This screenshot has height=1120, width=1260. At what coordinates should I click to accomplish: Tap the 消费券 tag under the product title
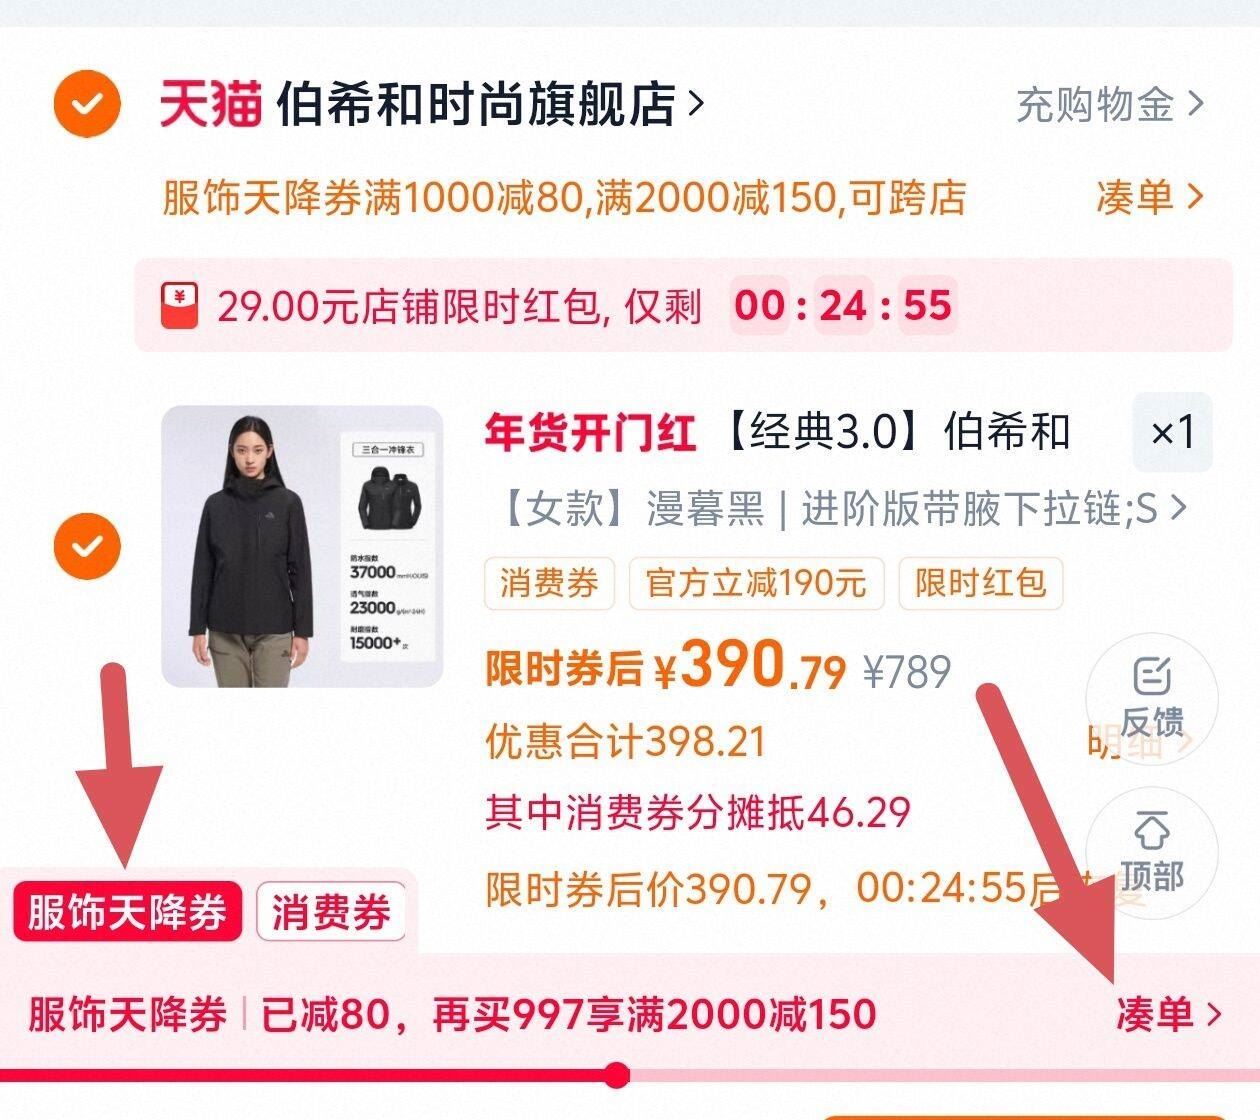pyautogui.click(x=549, y=583)
